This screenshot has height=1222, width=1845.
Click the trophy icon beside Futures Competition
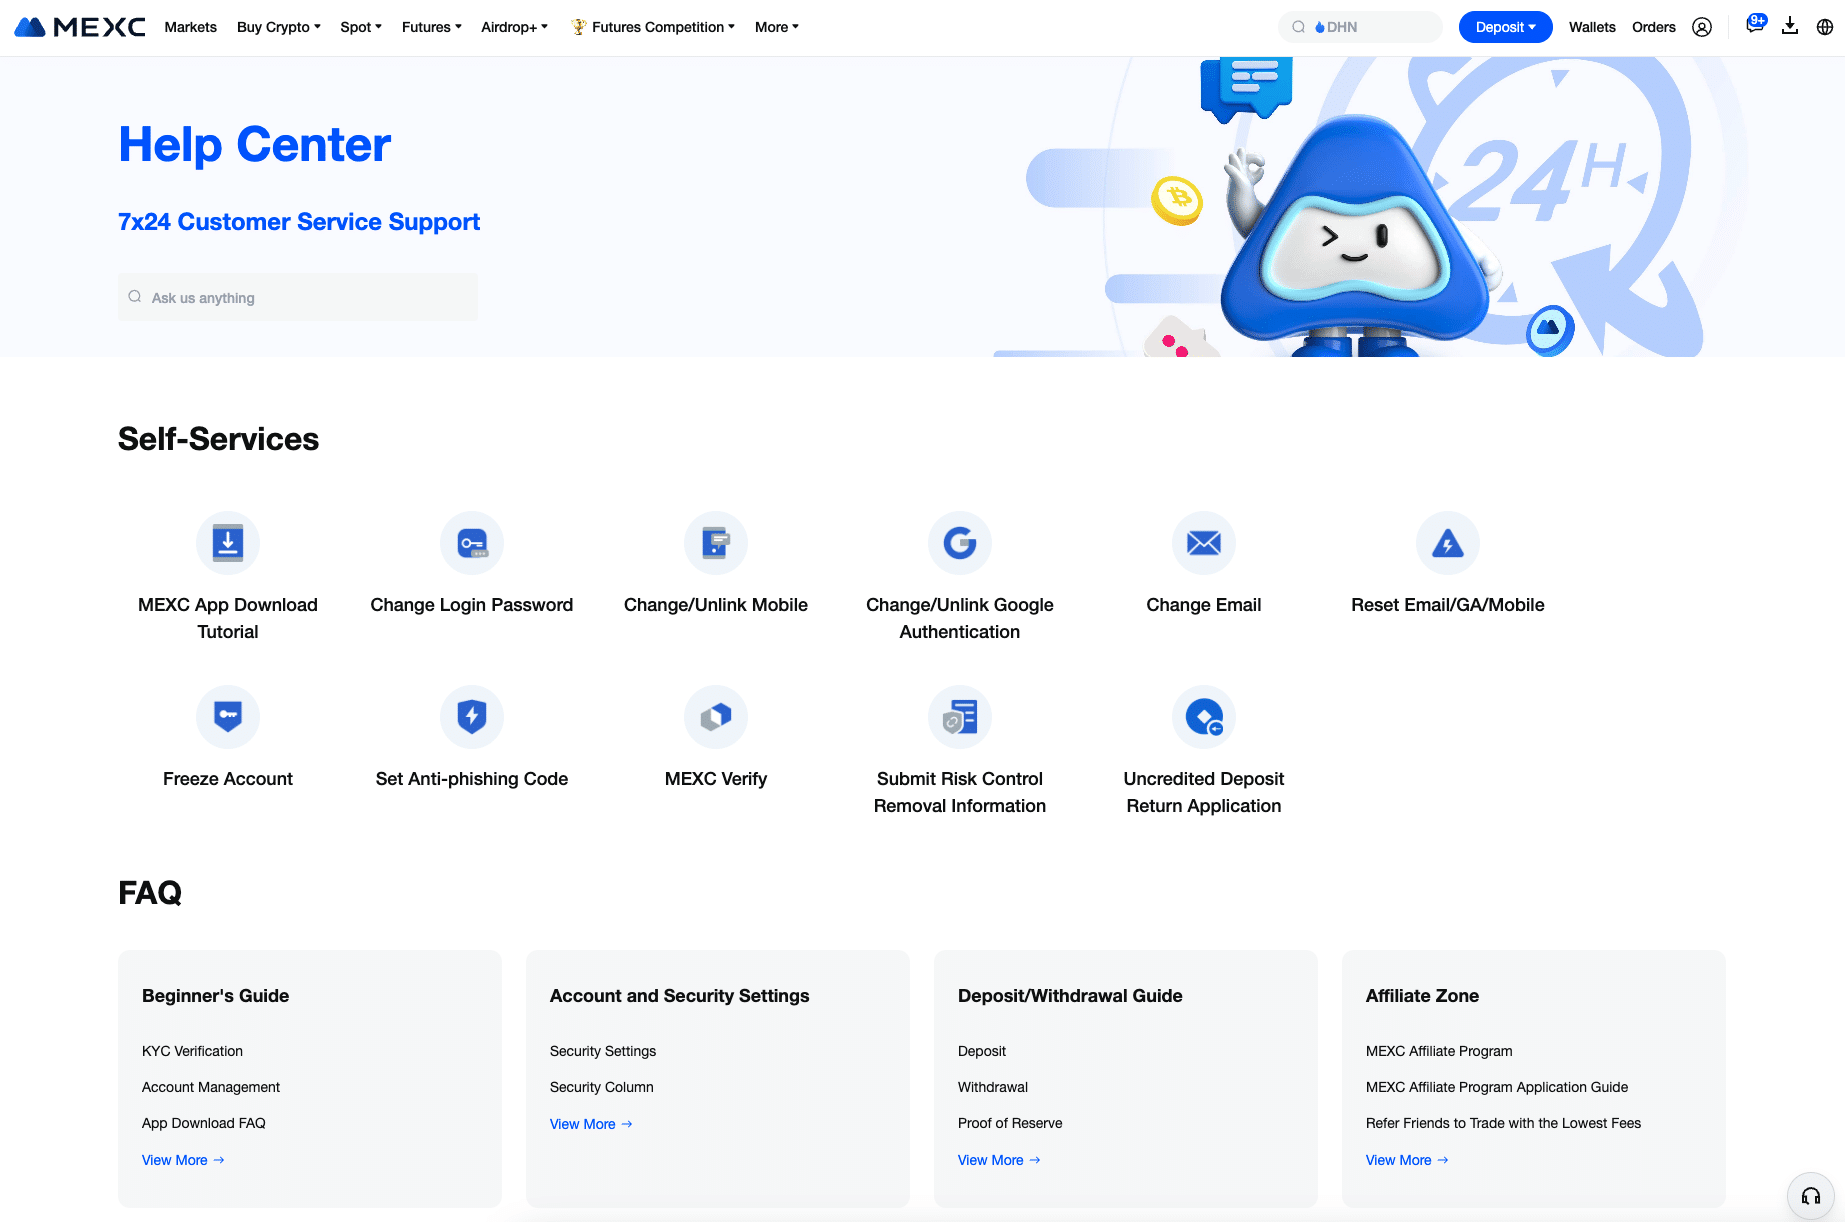pyautogui.click(x=578, y=27)
